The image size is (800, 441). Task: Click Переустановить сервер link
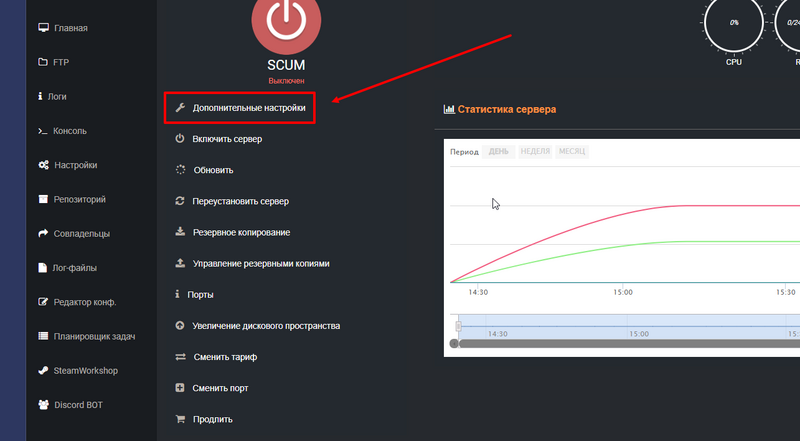pyautogui.click(x=240, y=201)
